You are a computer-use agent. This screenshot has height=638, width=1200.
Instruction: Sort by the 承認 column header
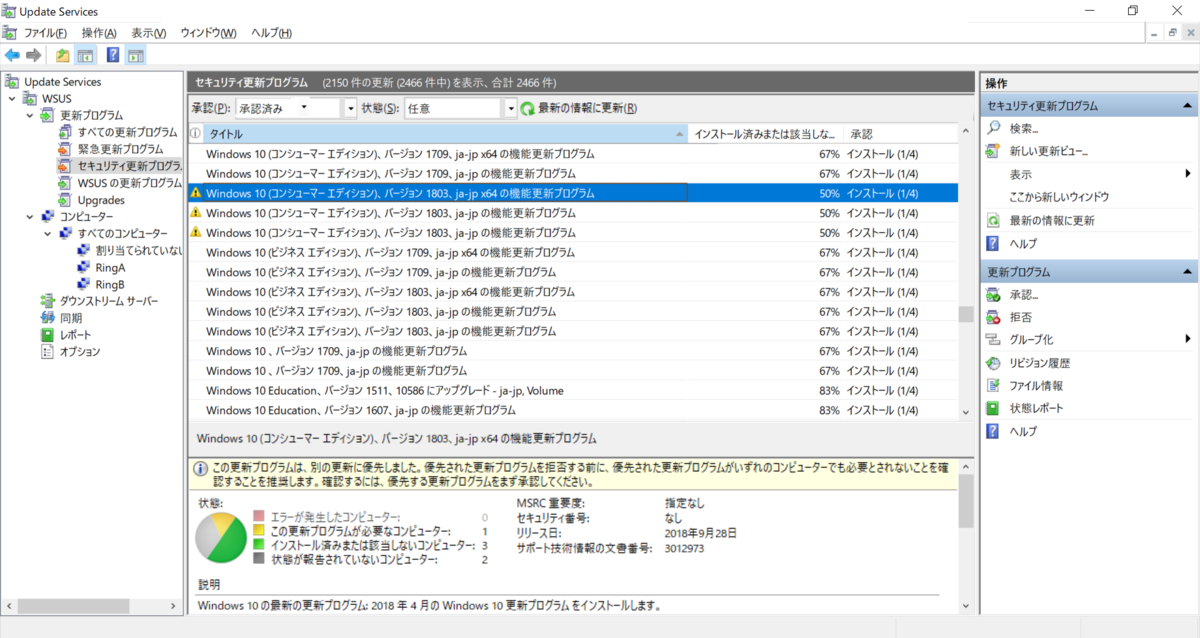pyautogui.click(x=900, y=133)
